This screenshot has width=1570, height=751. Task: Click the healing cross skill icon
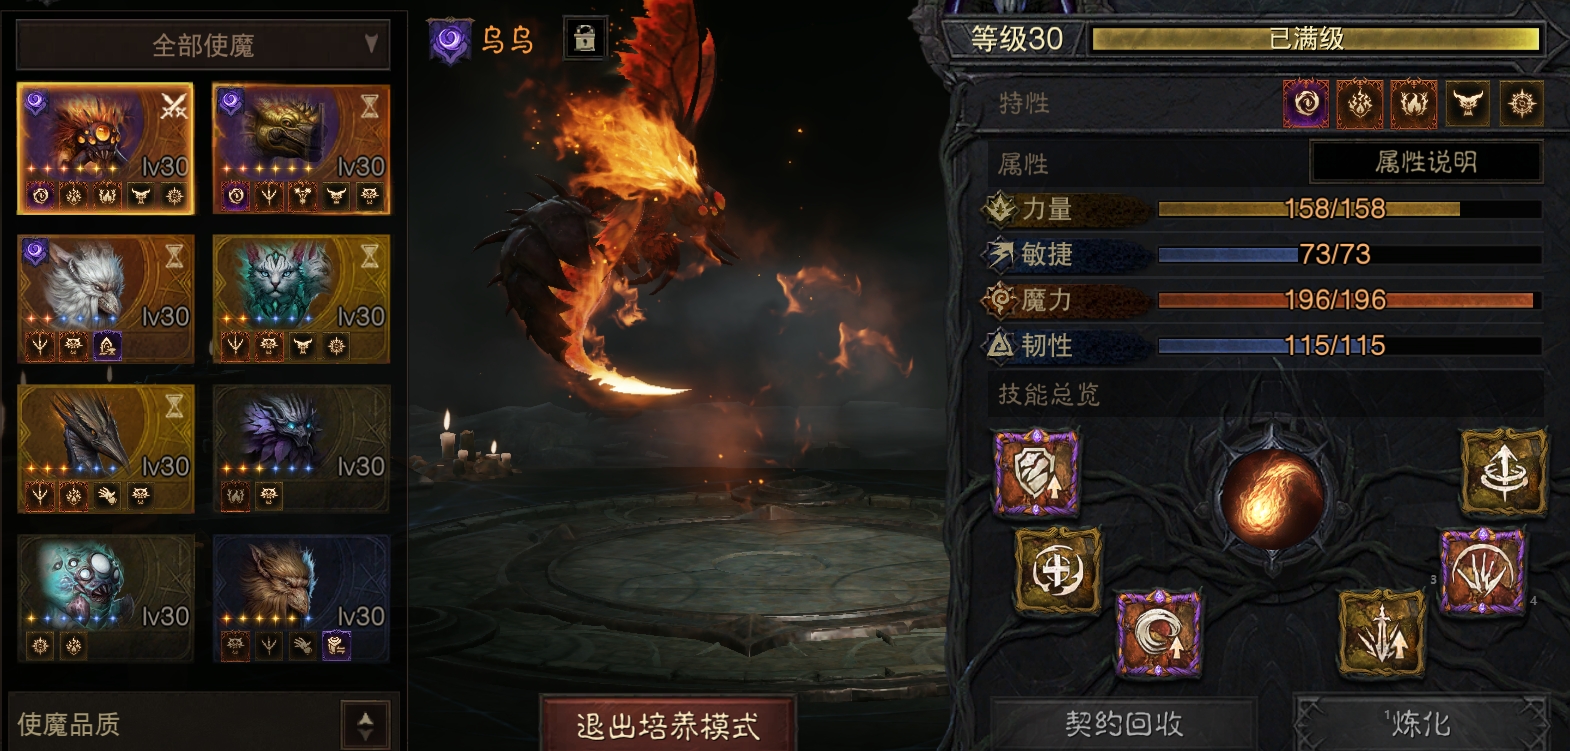tap(1058, 571)
